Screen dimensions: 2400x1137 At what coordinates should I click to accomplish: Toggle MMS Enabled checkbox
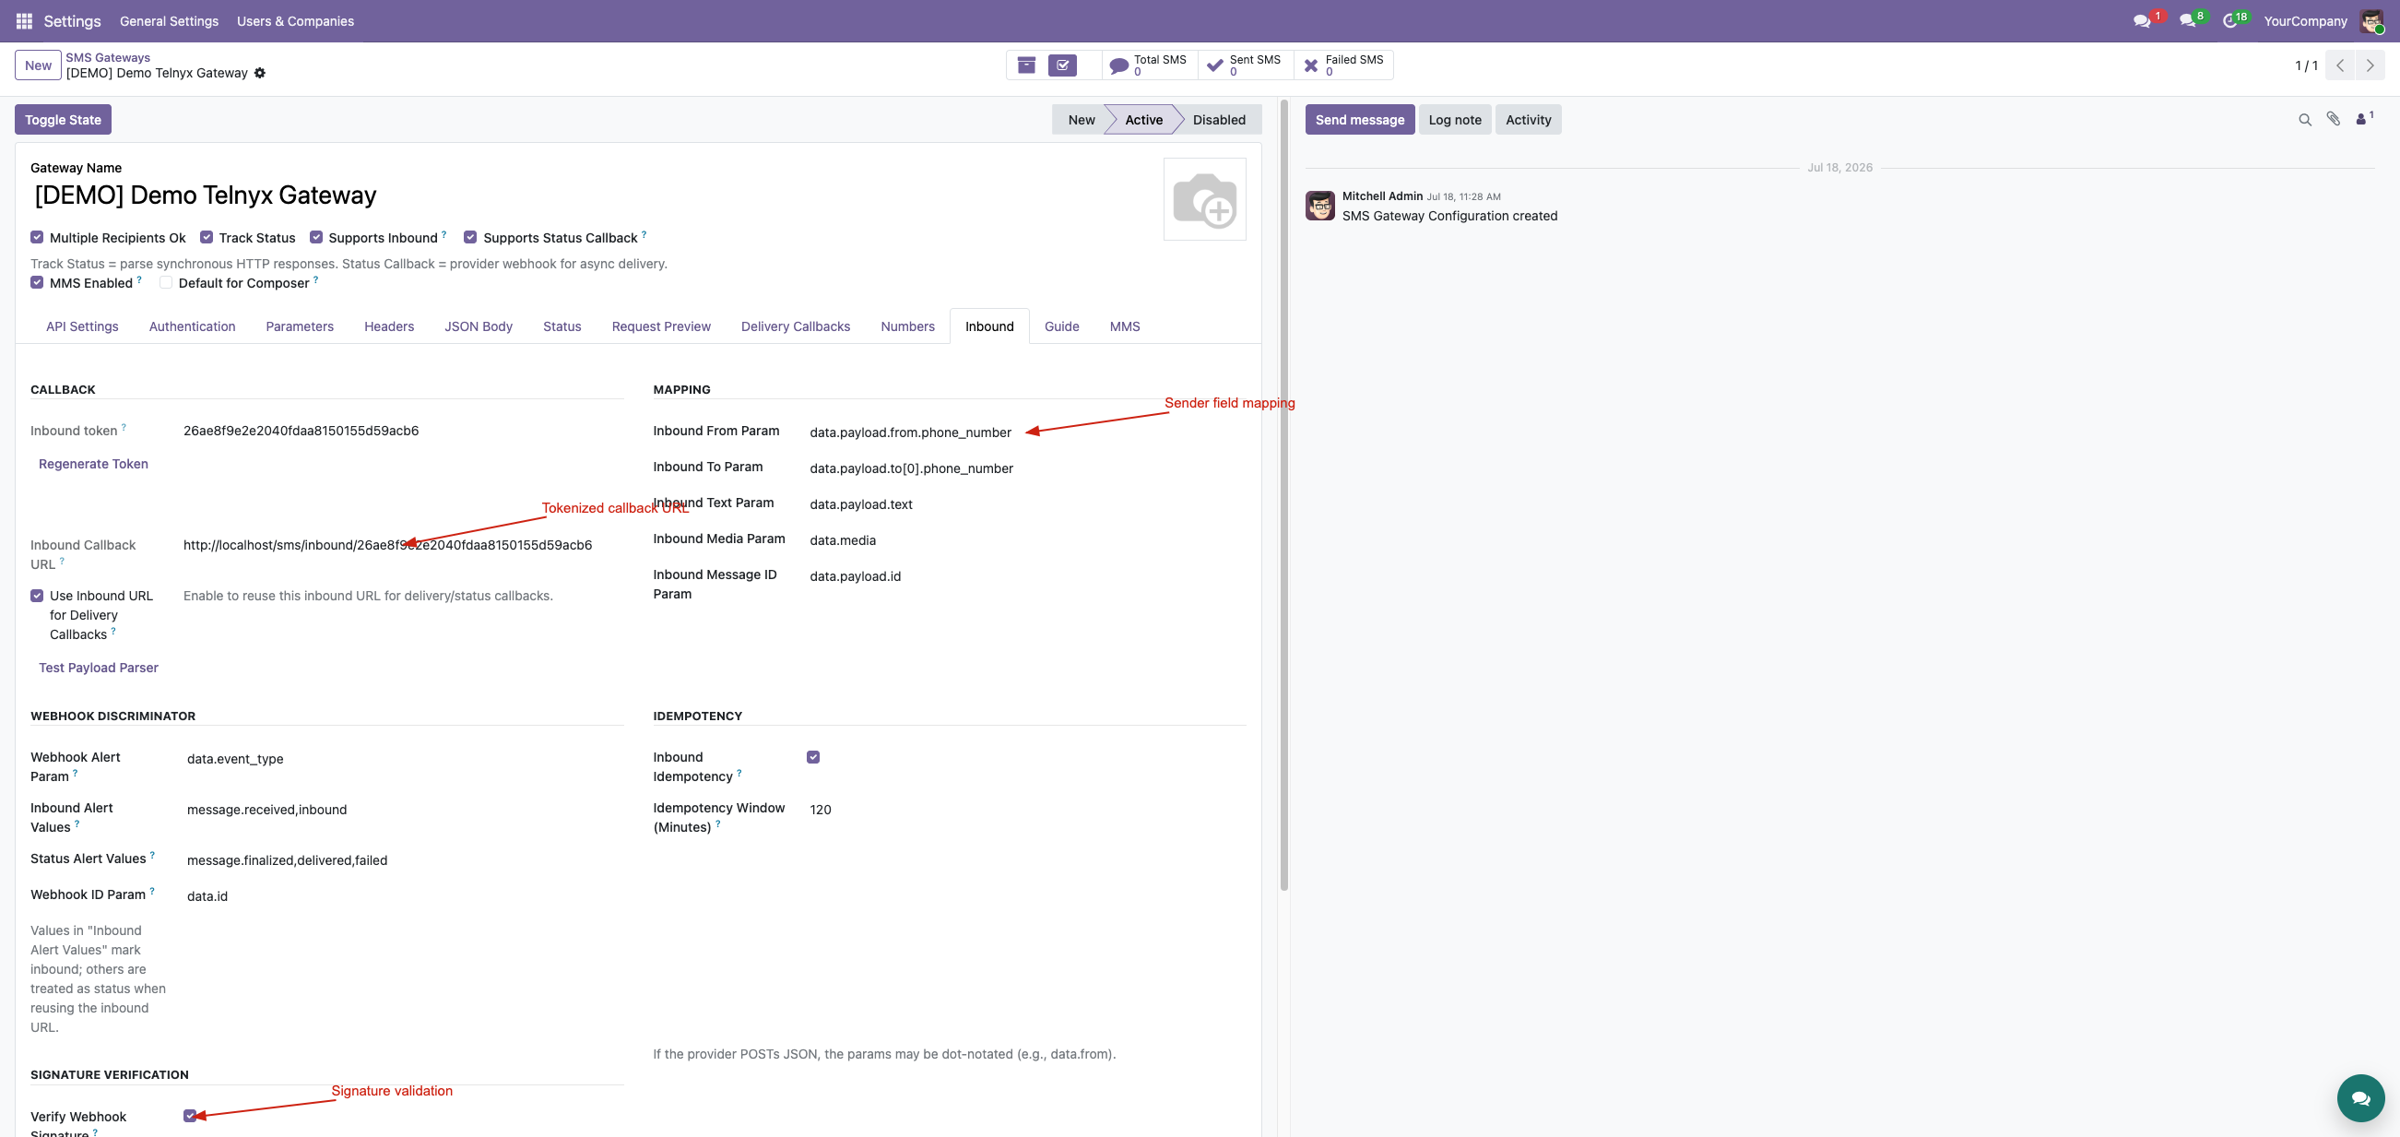(x=37, y=283)
